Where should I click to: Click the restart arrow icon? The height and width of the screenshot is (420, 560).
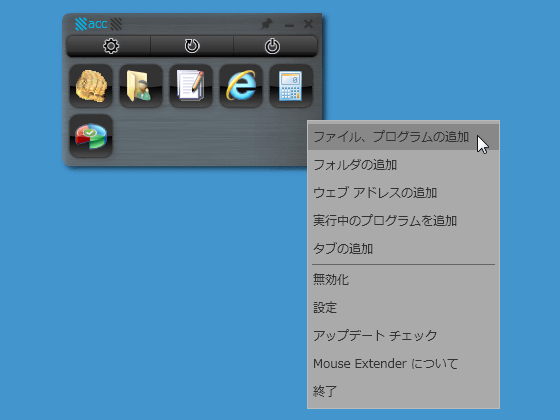click(x=192, y=46)
